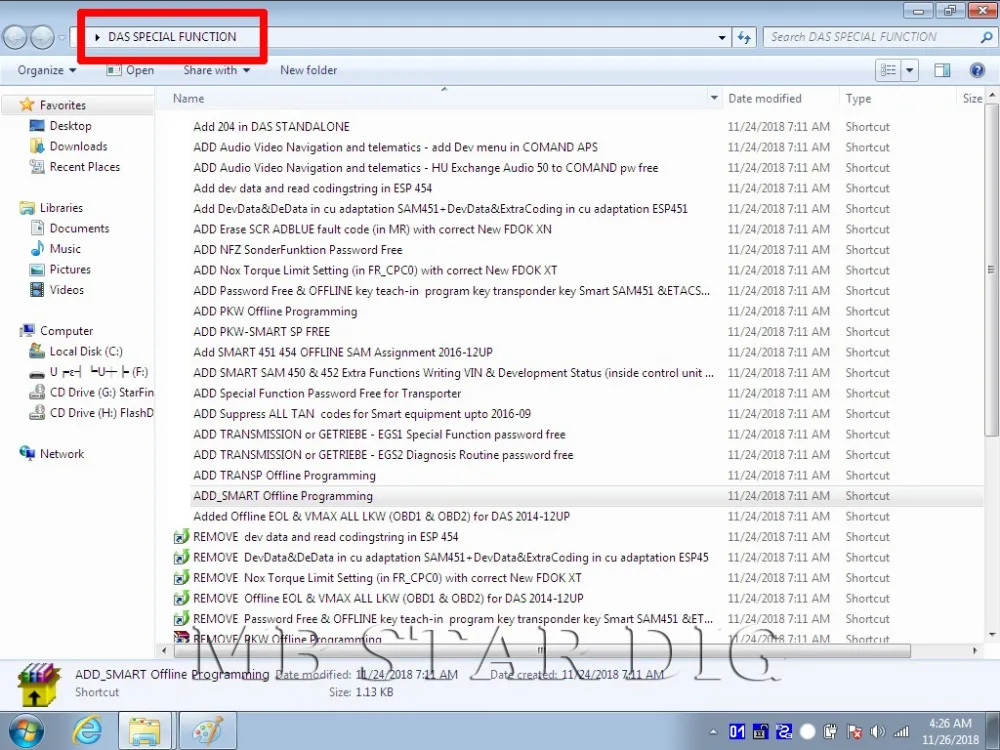Screen dimensions: 1000x750
Task: Show hidden system tray icons
Action: pos(713,732)
